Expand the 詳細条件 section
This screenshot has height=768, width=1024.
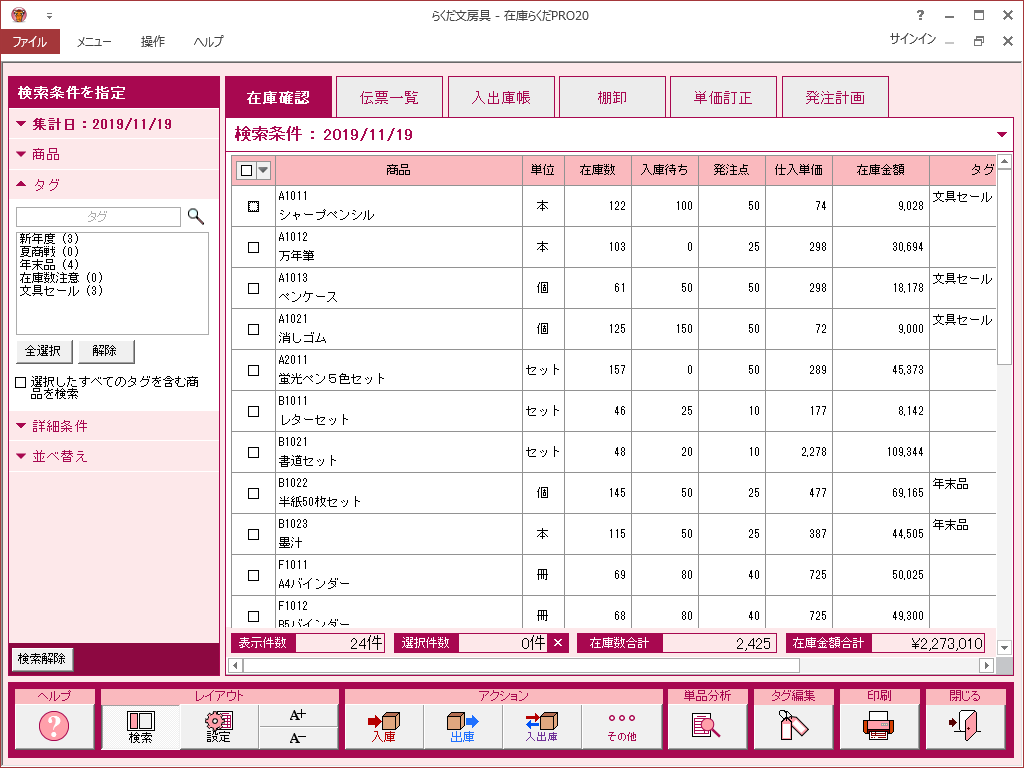[x=60, y=426]
